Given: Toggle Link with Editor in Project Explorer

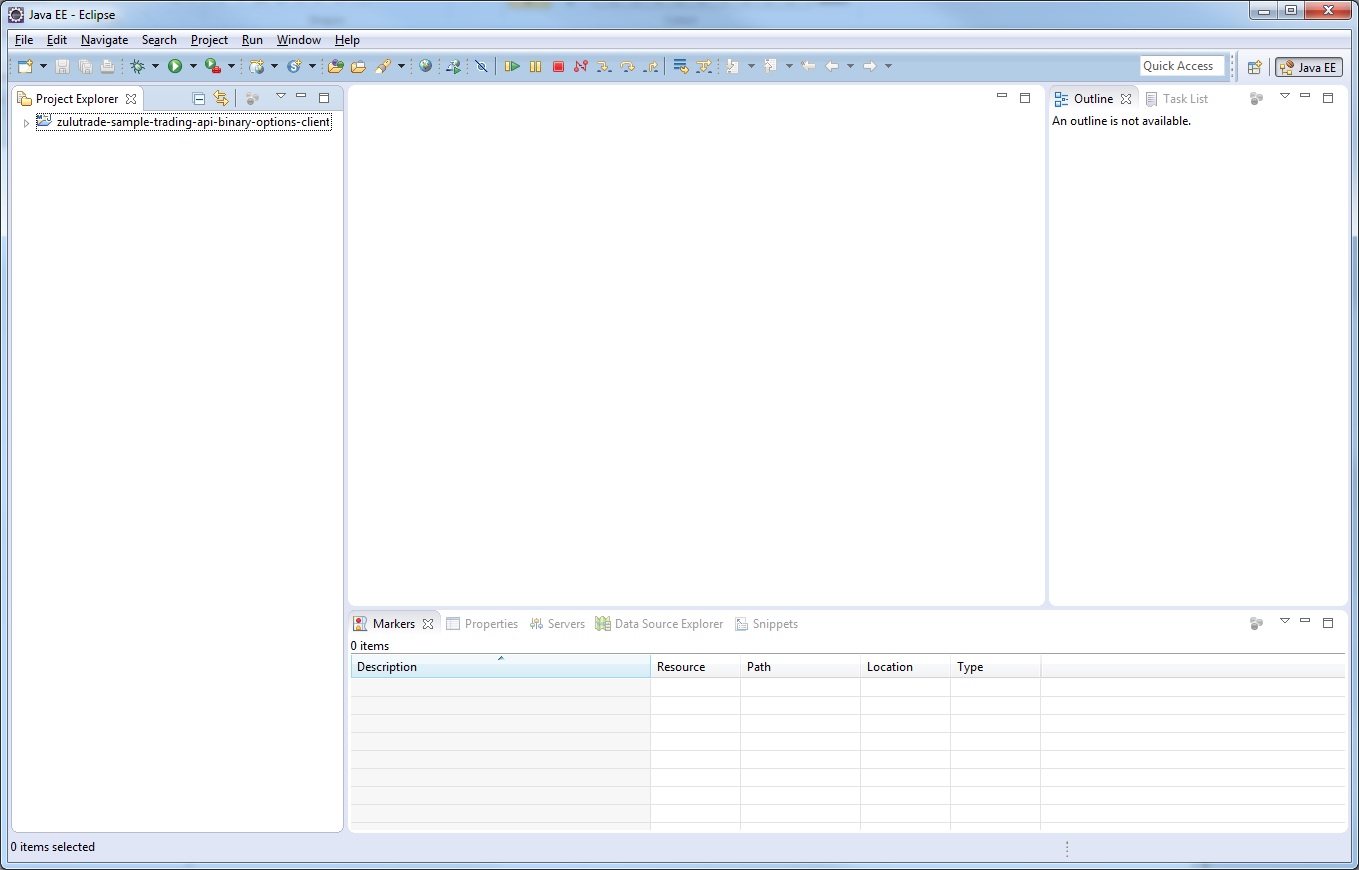Looking at the screenshot, I should pyautogui.click(x=221, y=98).
